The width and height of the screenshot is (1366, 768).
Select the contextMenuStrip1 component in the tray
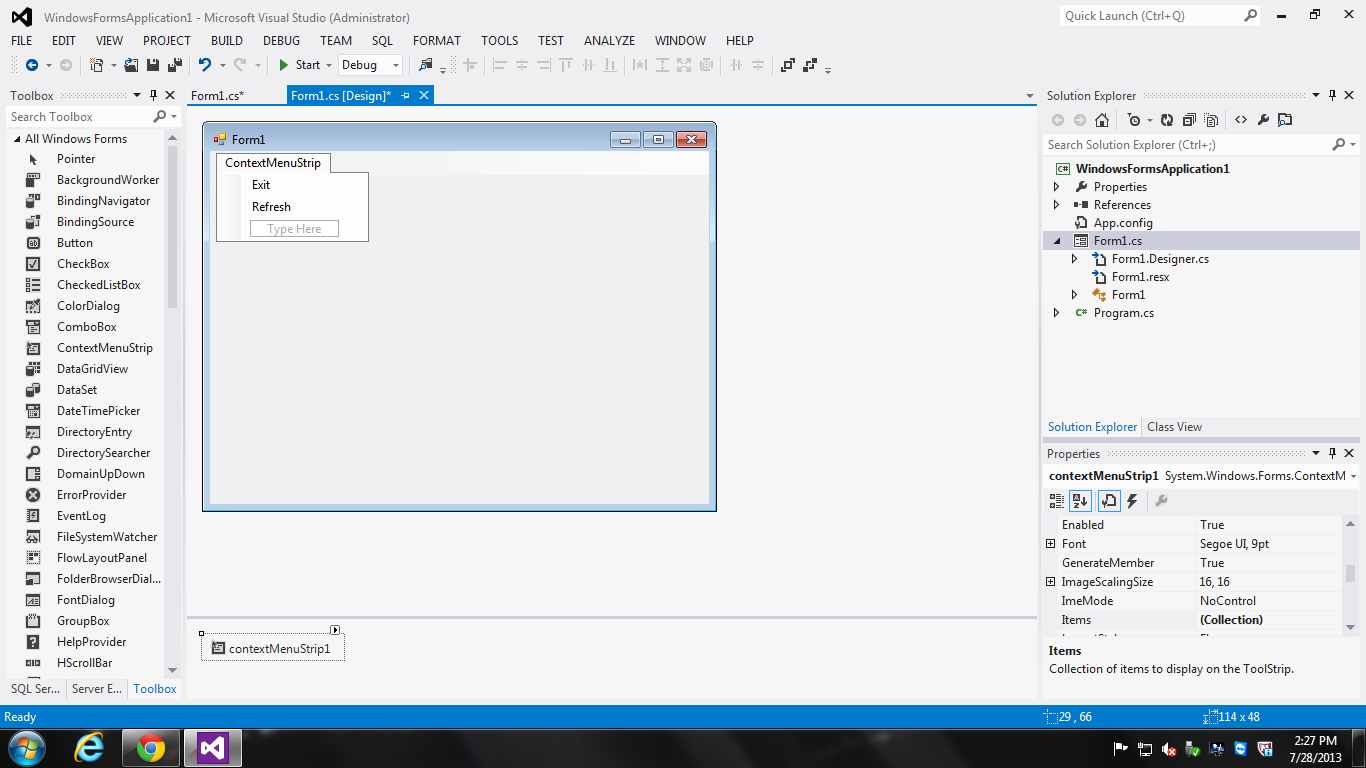click(x=272, y=648)
